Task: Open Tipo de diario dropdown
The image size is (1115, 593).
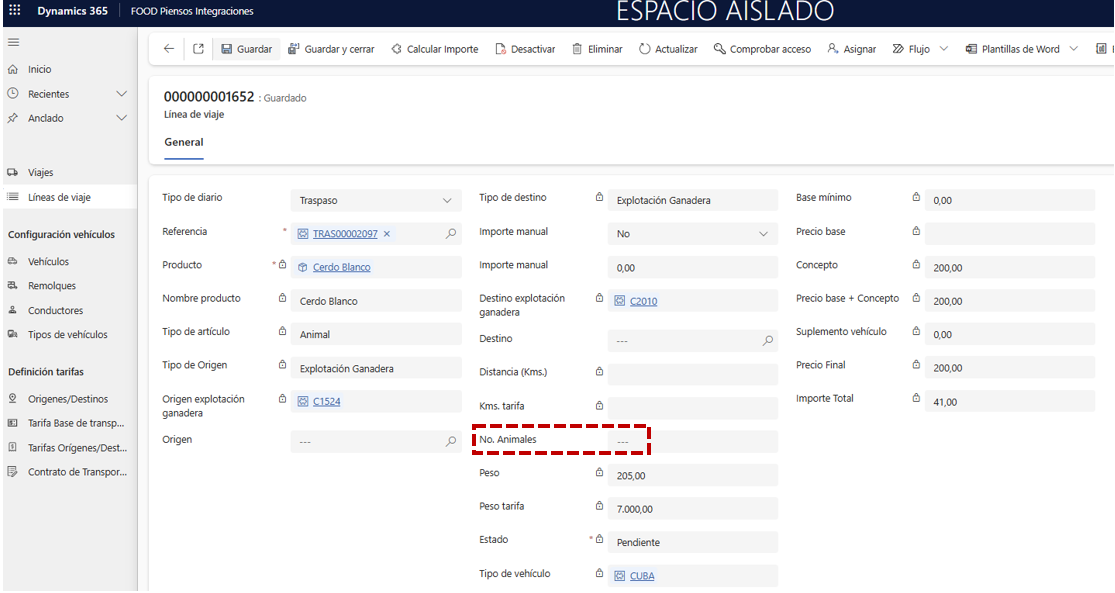Action: pos(447,201)
